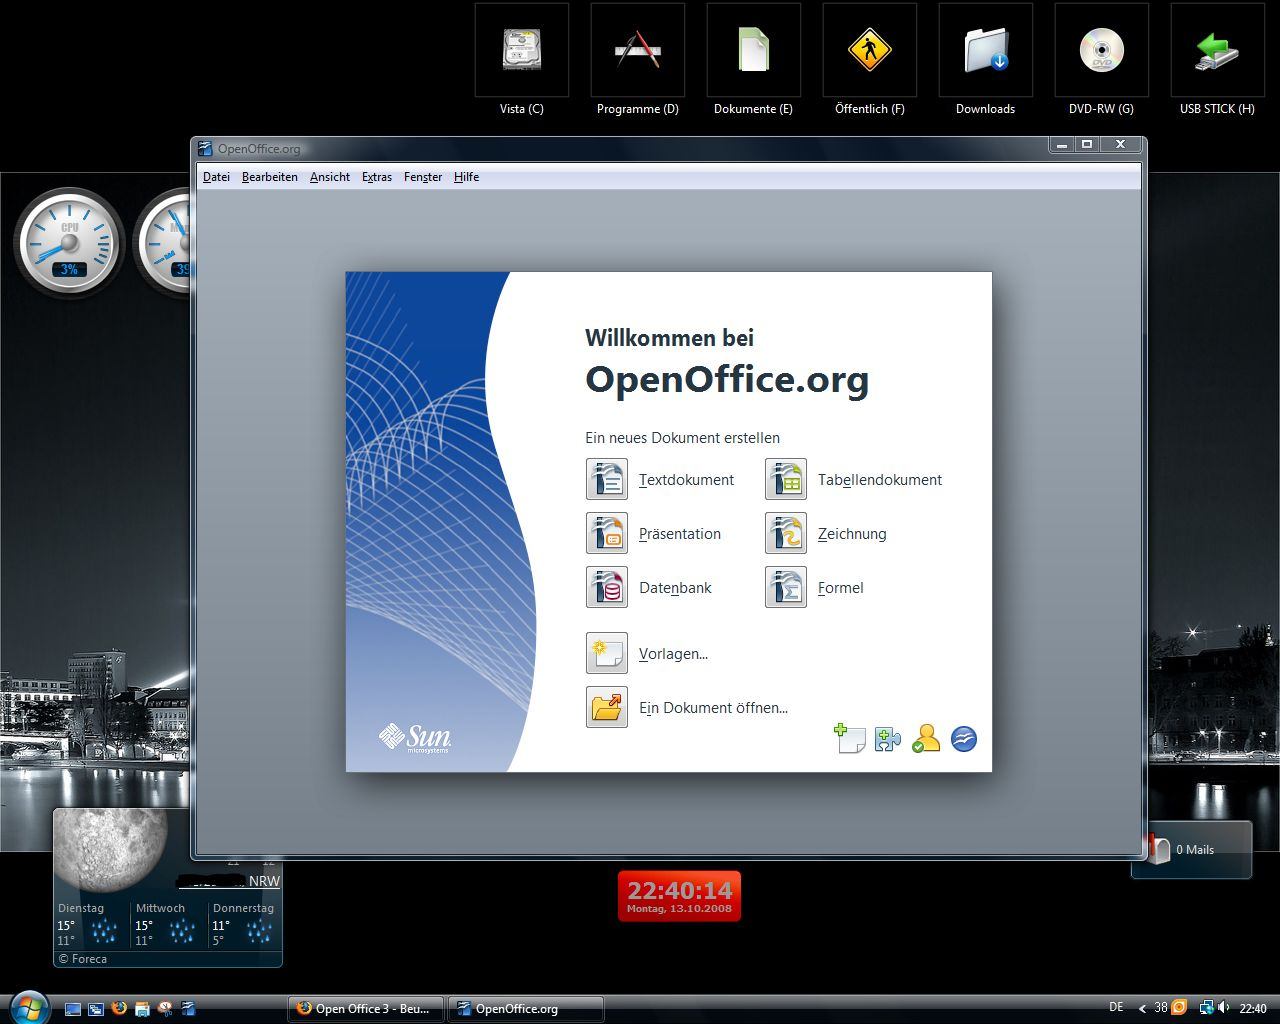The image size is (1280, 1024).
Task: Click the OpenOffice.org taskbar button
Action: click(x=526, y=1008)
